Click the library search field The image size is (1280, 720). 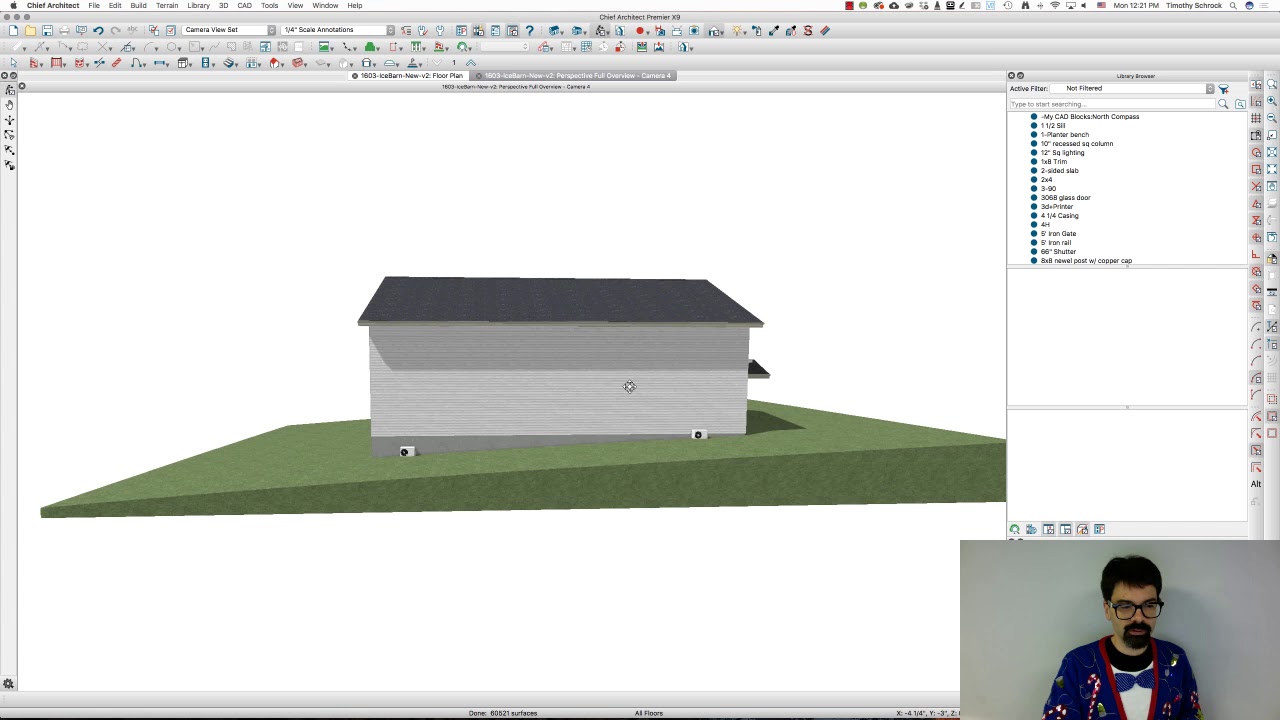pos(1112,104)
